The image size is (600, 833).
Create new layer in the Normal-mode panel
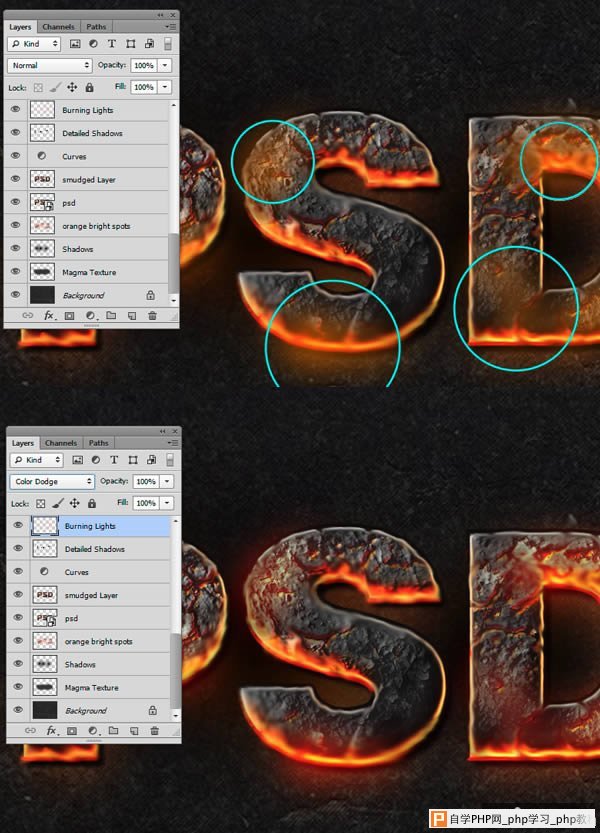132,316
